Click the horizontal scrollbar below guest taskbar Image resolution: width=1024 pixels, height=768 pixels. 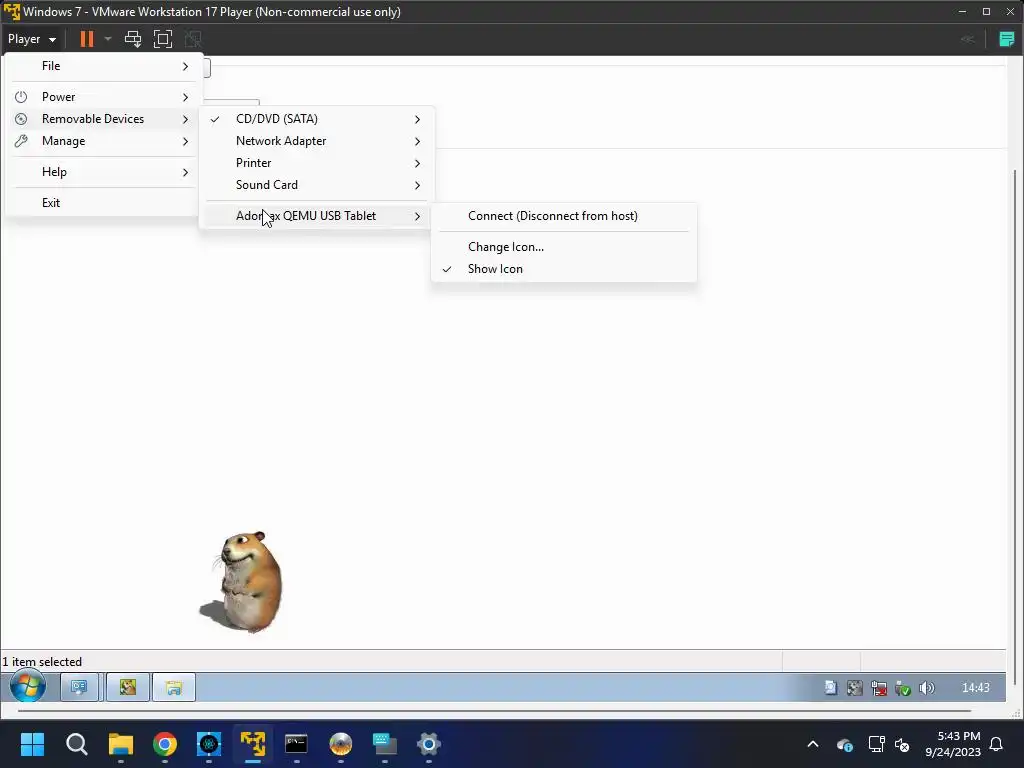click(494, 711)
